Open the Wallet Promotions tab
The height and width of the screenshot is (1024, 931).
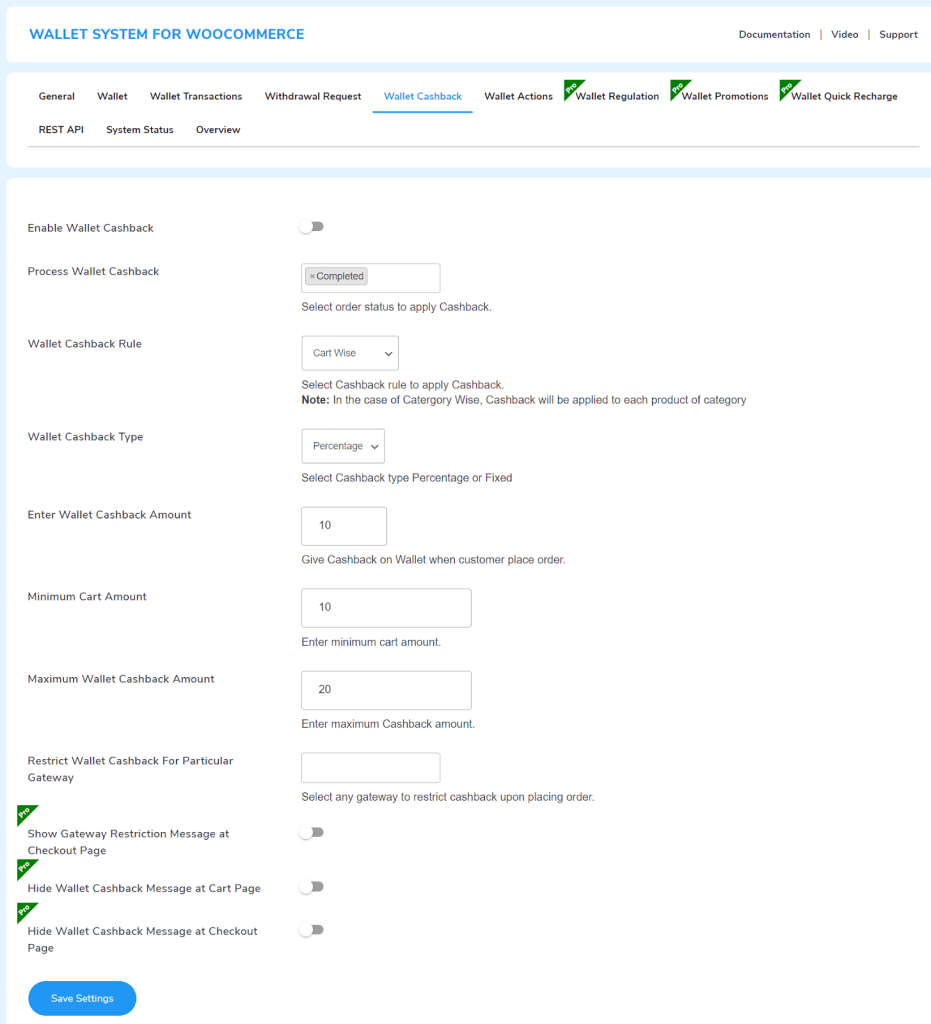tap(725, 96)
